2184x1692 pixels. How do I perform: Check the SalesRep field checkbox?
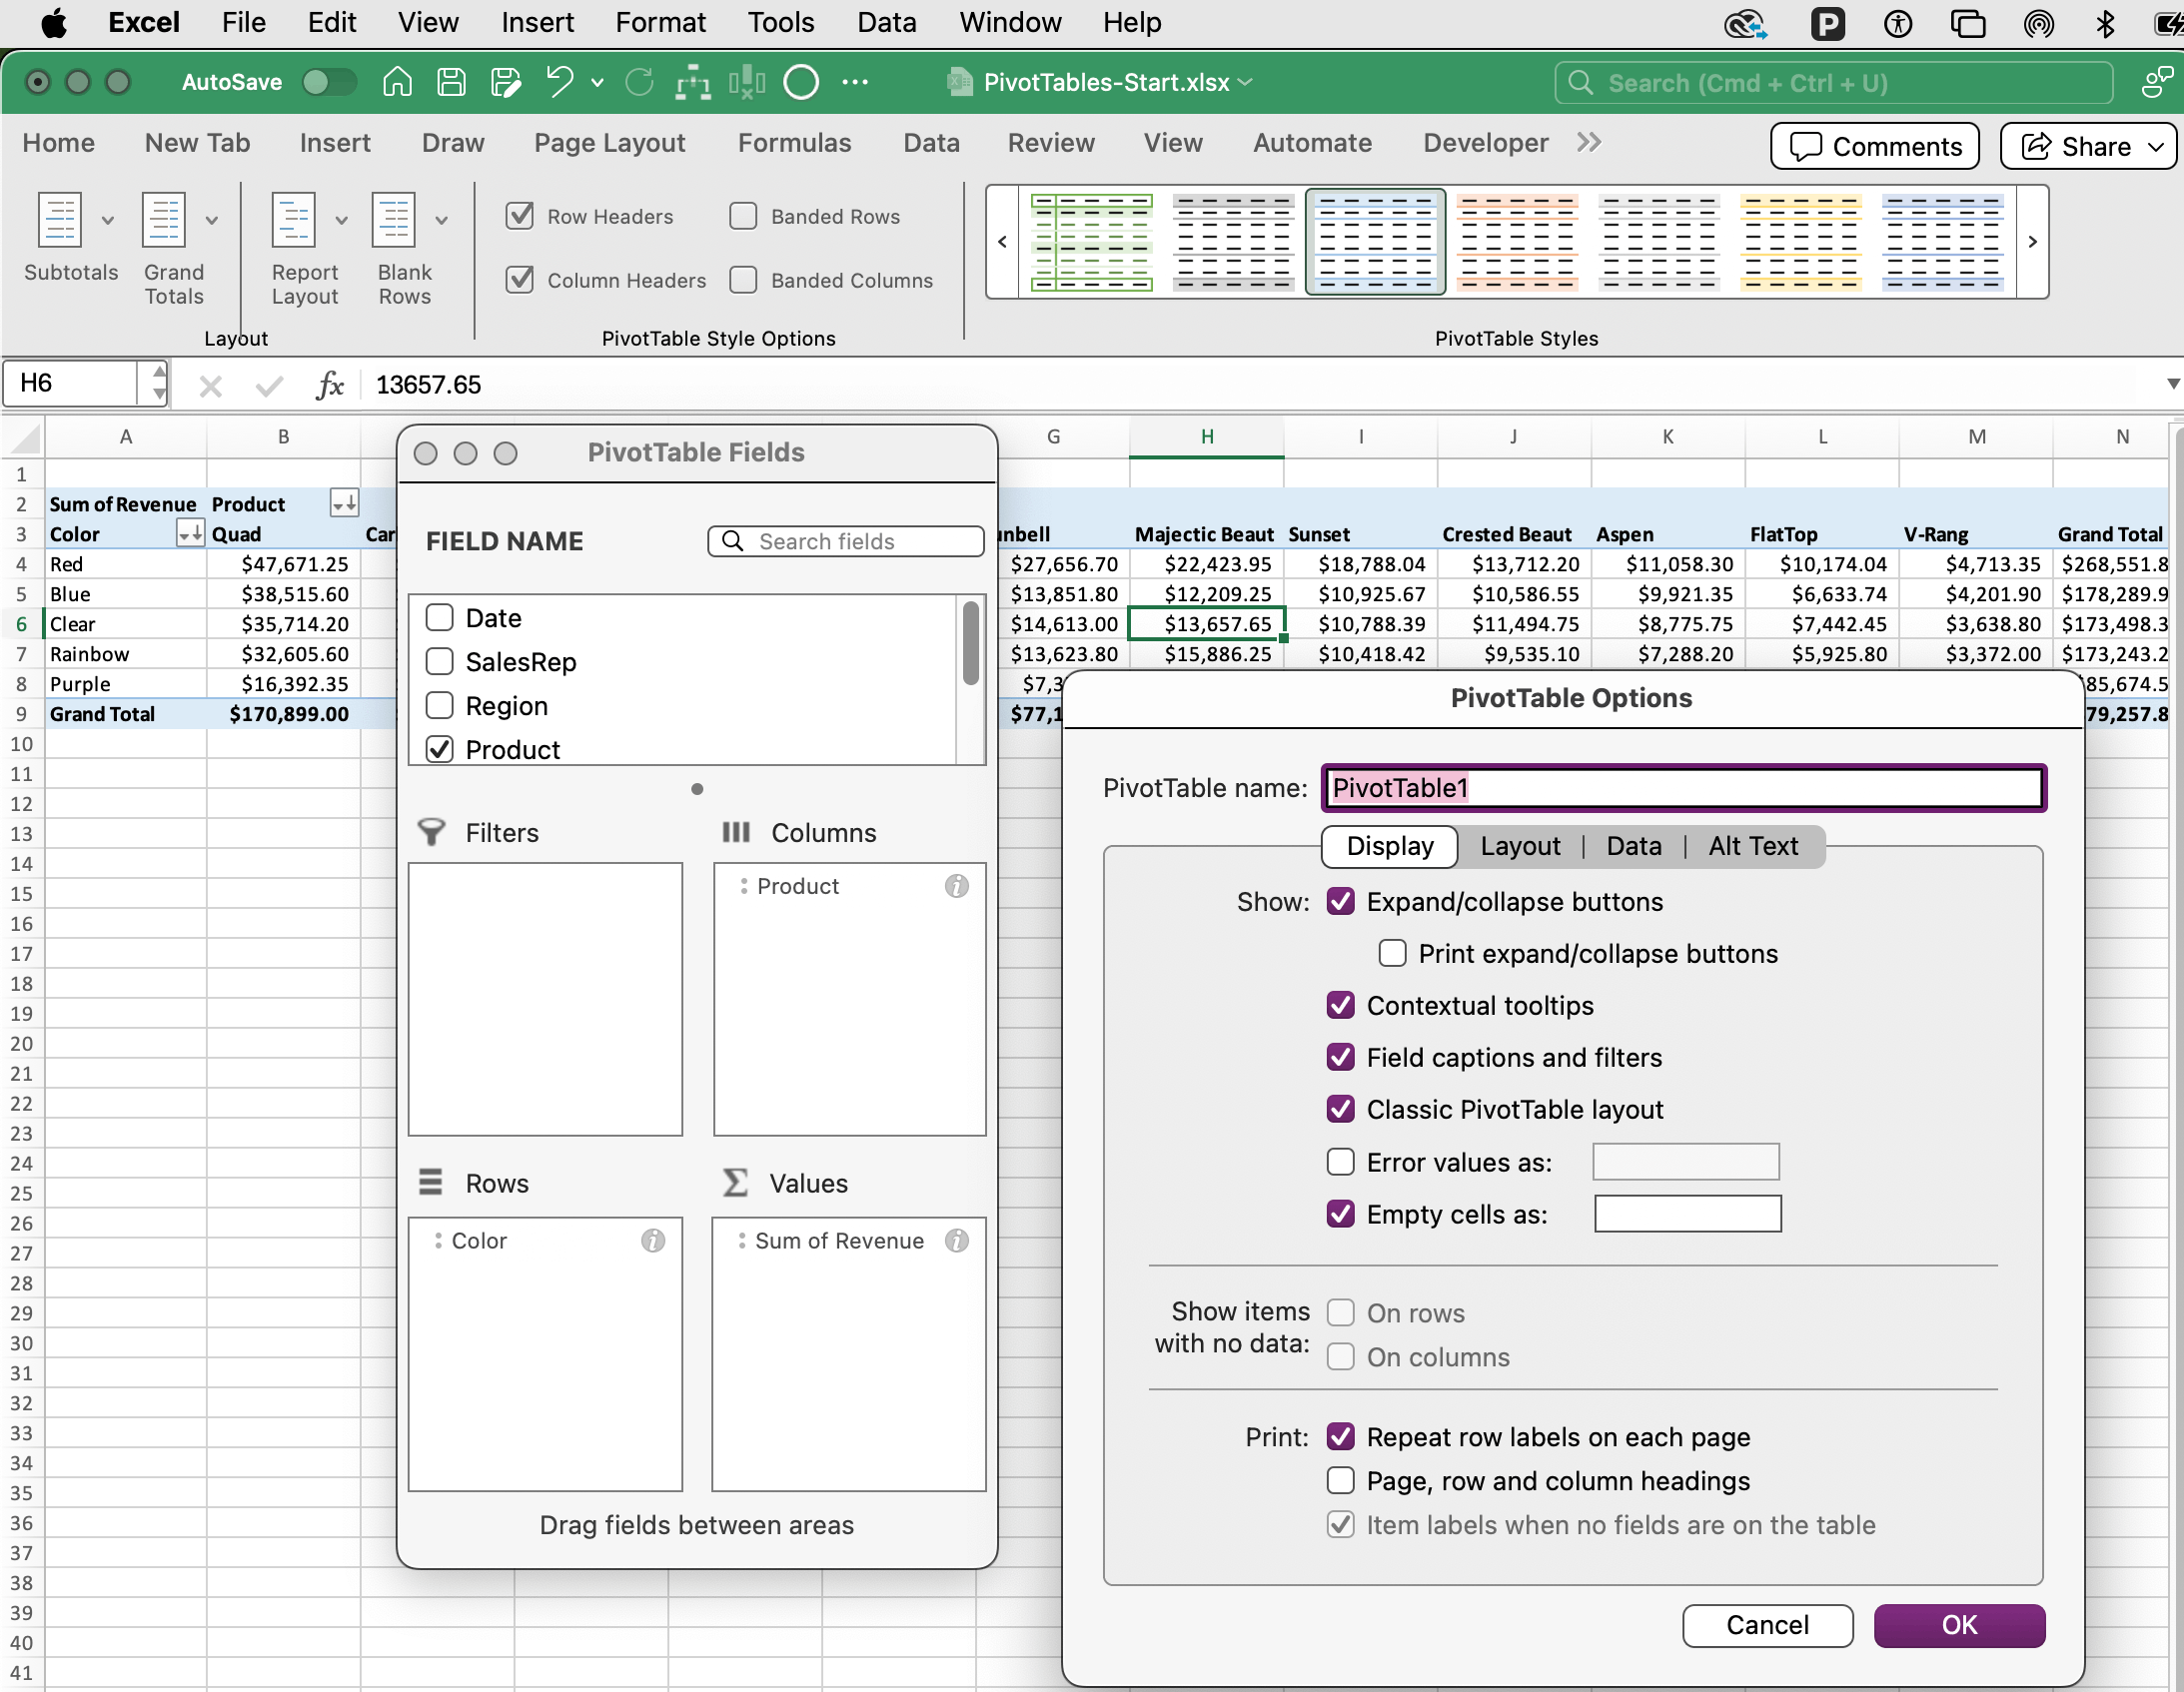pos(440,662)
